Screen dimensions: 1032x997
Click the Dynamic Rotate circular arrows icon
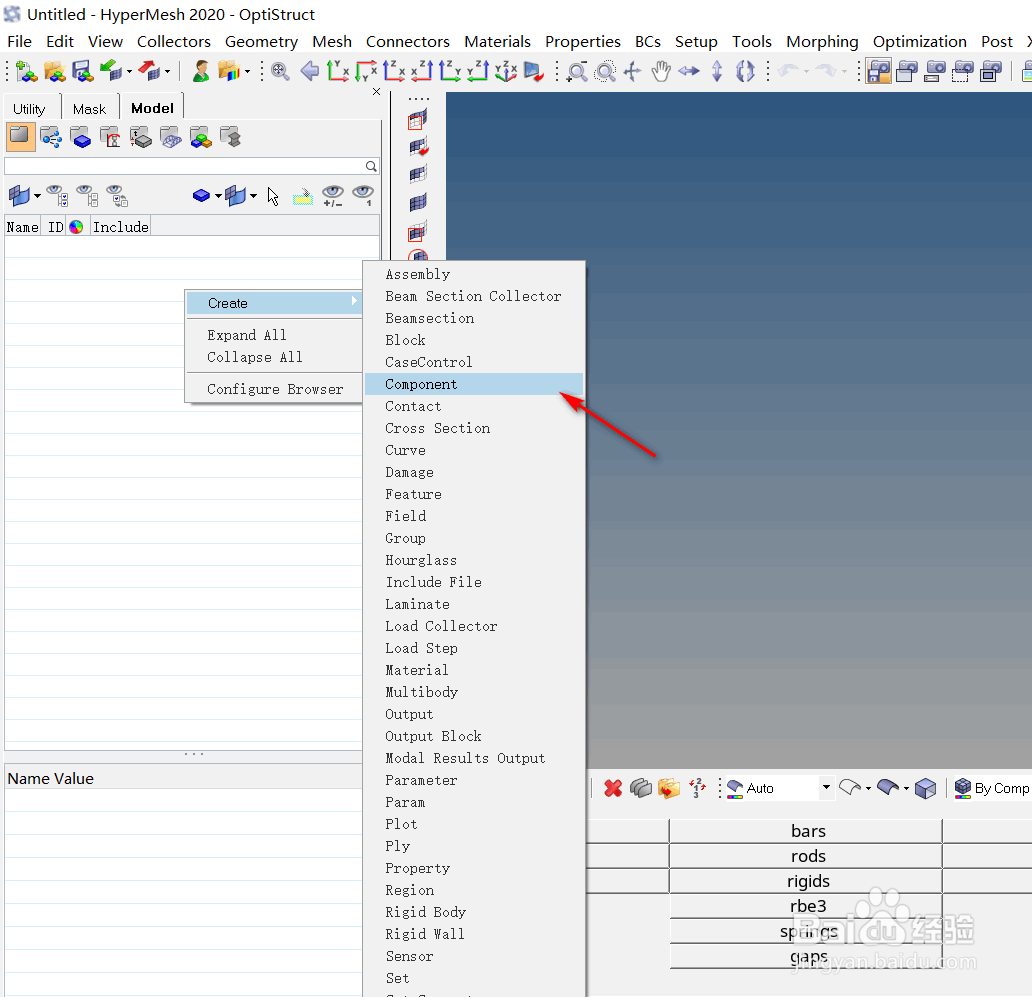click(745, 71)
